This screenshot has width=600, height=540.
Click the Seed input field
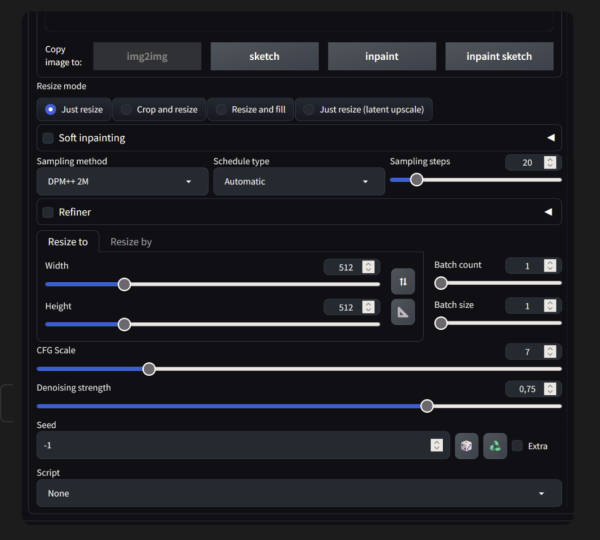pyautogui.click(x=230, y=446)
